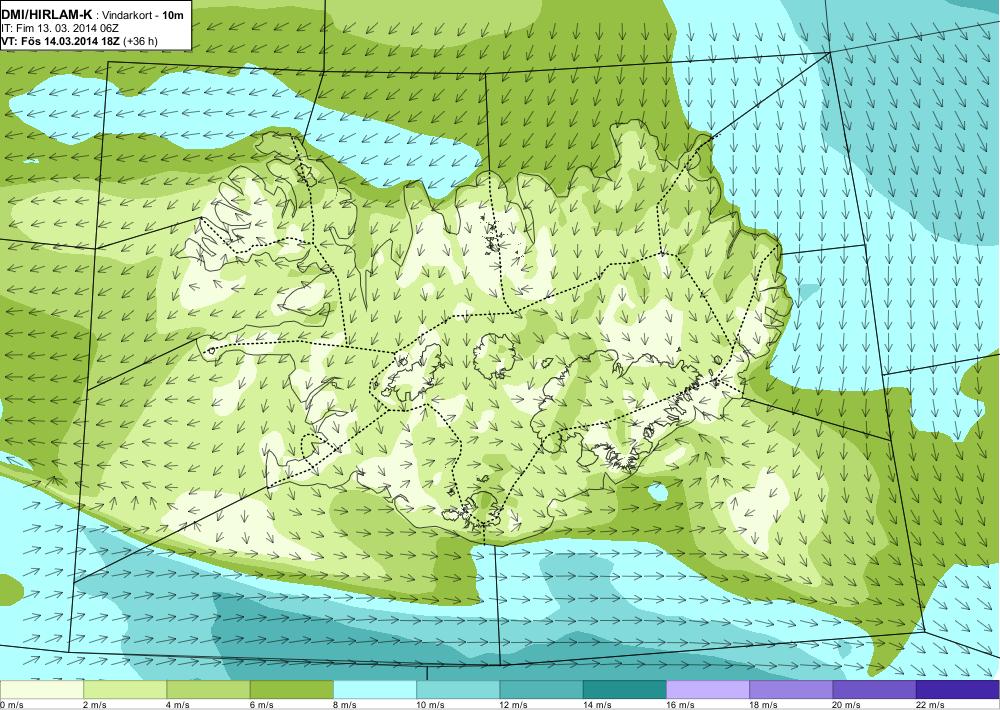Image resolution: width=1000 pixels, height=710 pixels.
Task: Click the '14 m/s' legend label
Action: (x=598, y=705)
